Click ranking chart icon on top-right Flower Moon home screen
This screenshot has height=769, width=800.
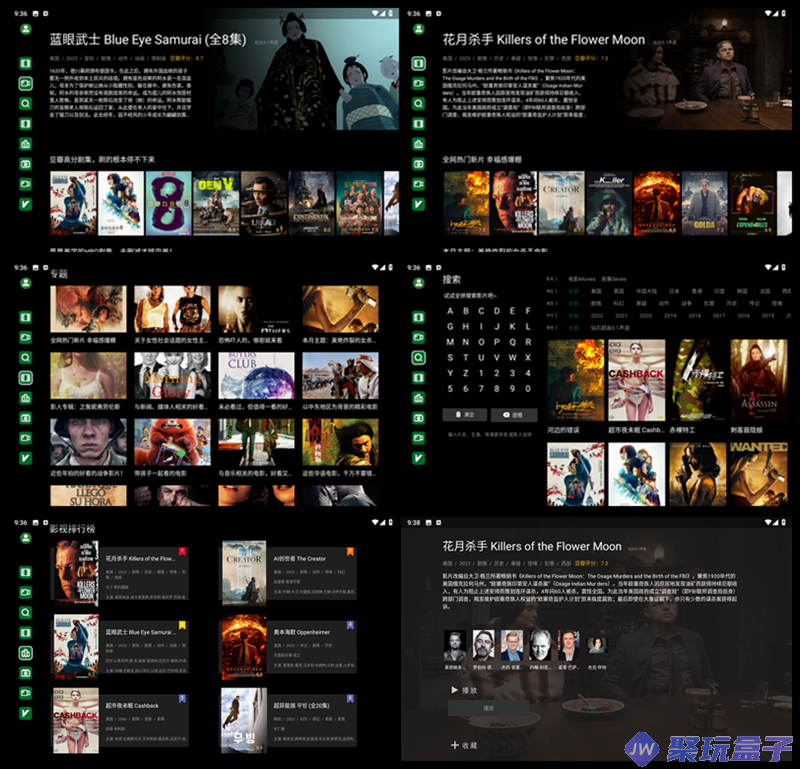418,144
